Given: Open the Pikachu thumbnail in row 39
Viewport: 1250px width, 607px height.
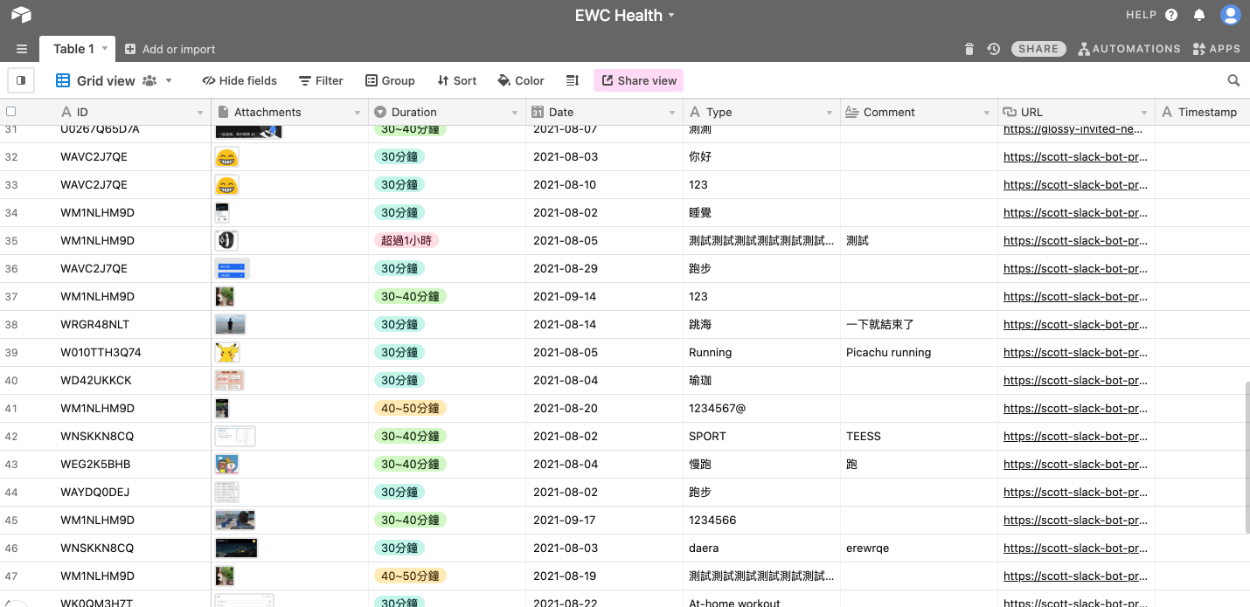Looking at the screenshot, I should (x=227, y=353).
